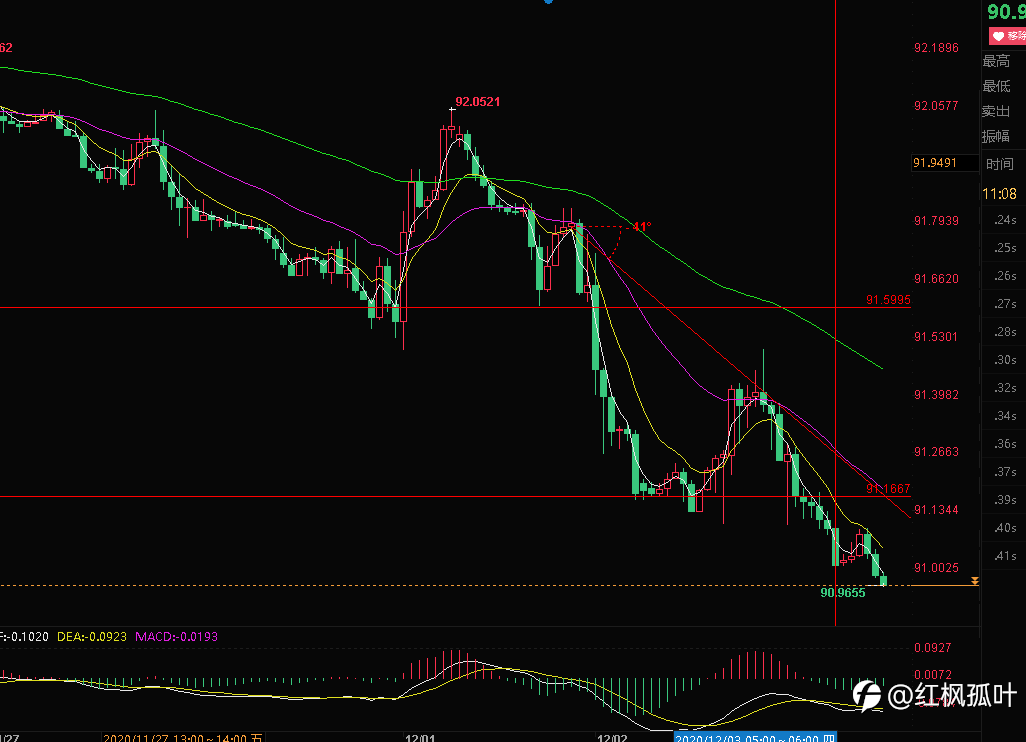Select the 90.9655 low price marker
The image size is (1026, 742).
[x=843, y=593]
